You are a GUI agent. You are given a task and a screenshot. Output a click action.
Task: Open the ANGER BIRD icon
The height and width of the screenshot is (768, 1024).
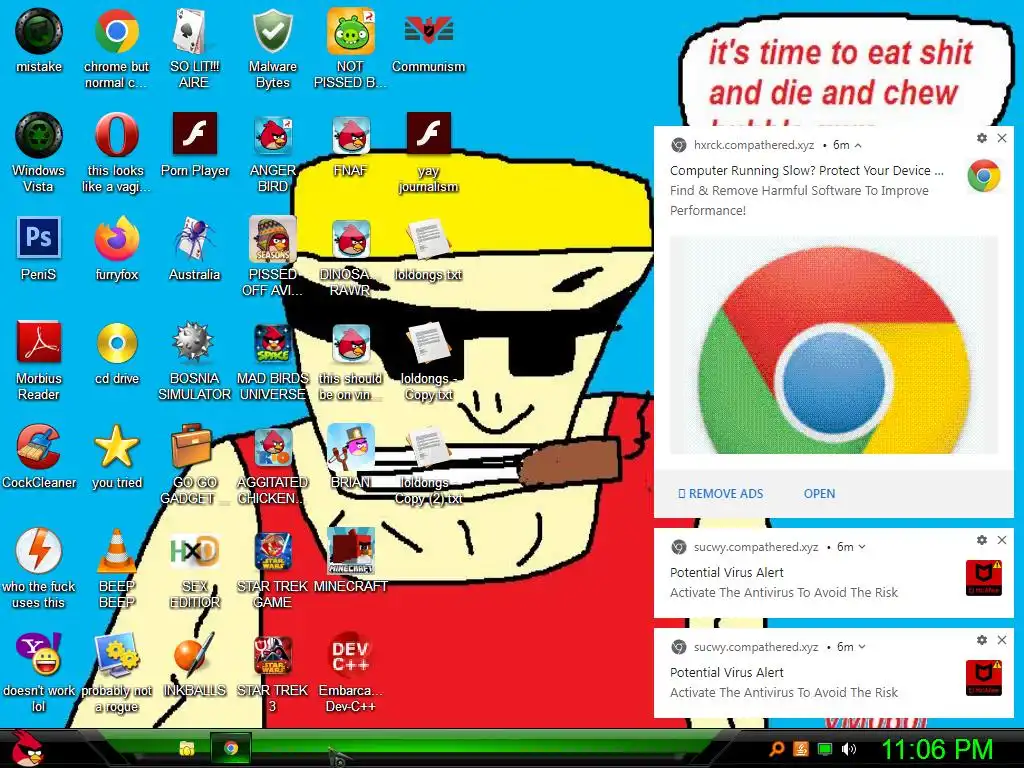pyautogui.click(x=273, y=135)
